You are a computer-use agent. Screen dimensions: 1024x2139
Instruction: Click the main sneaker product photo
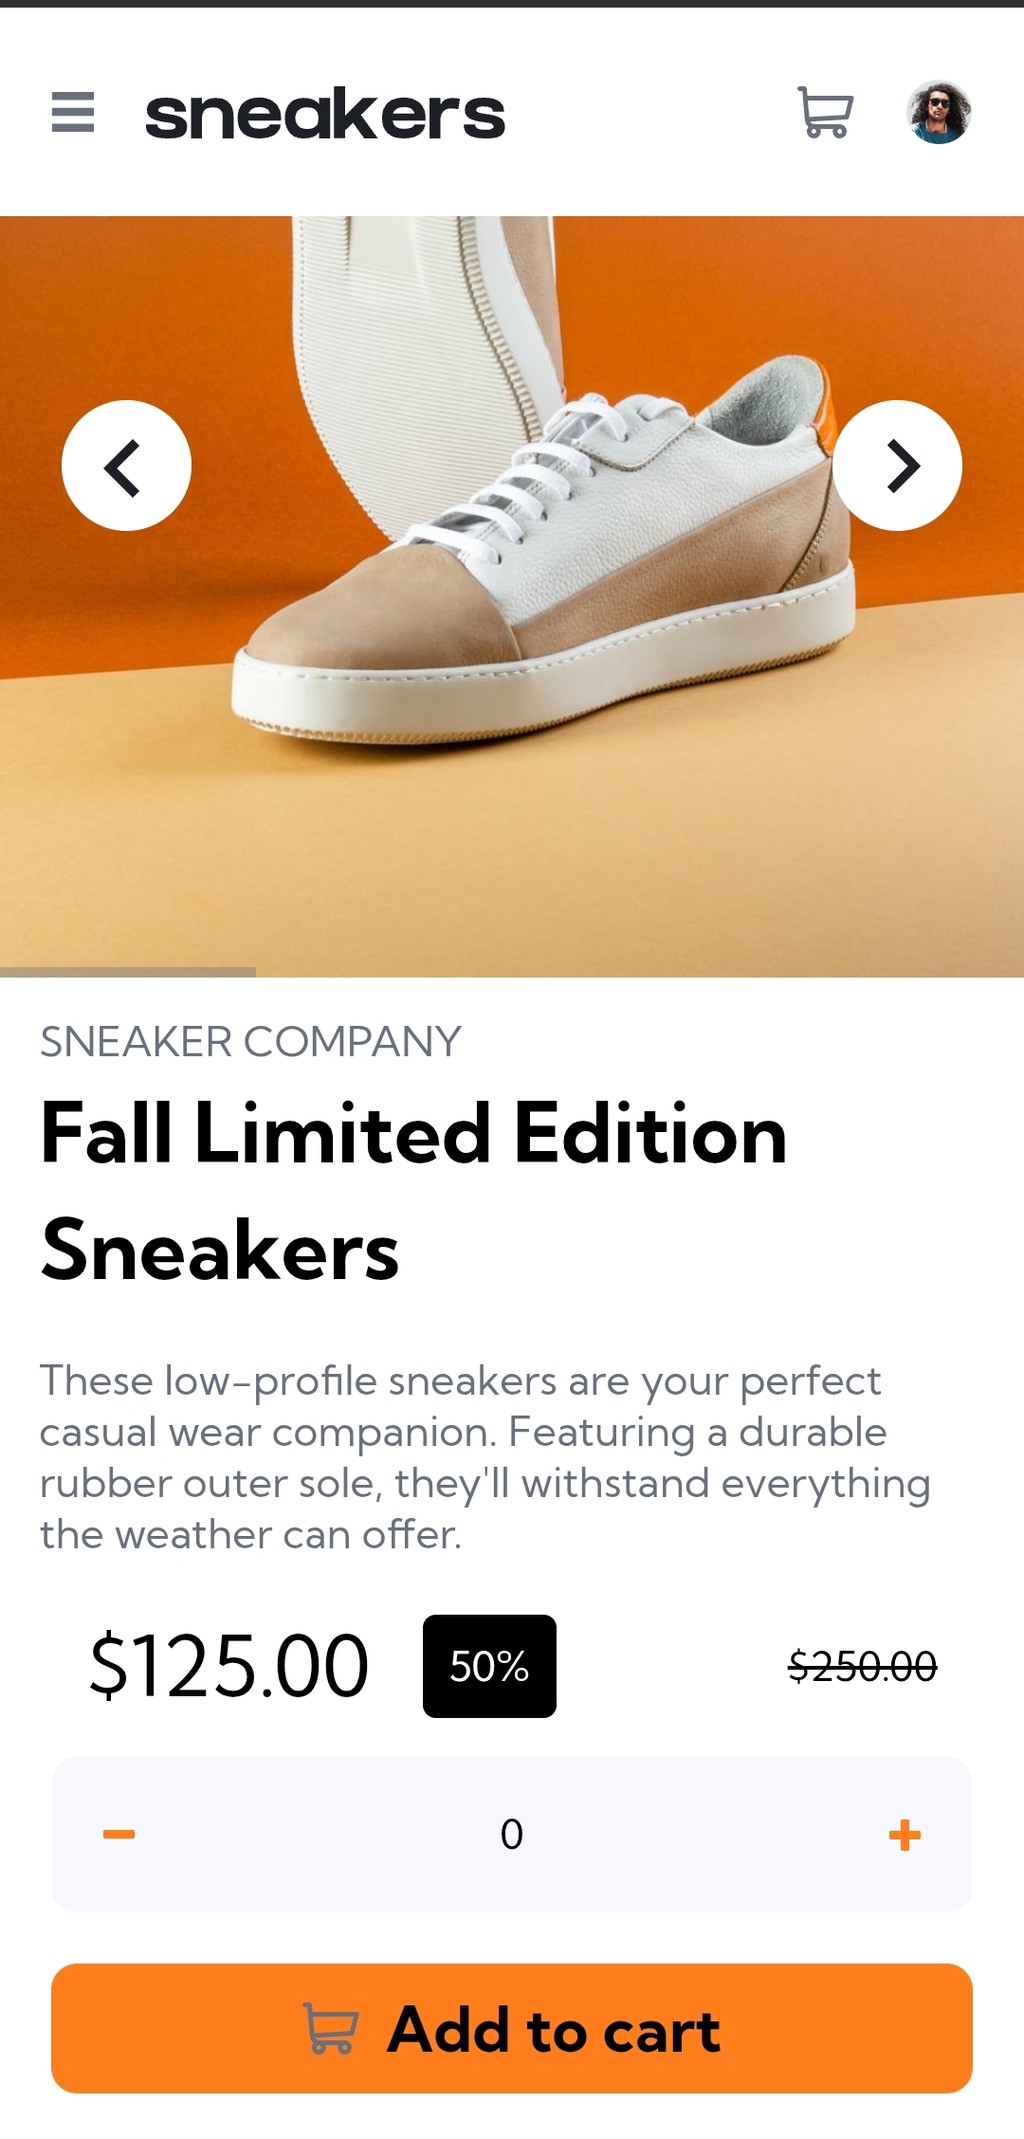(512, 596)
